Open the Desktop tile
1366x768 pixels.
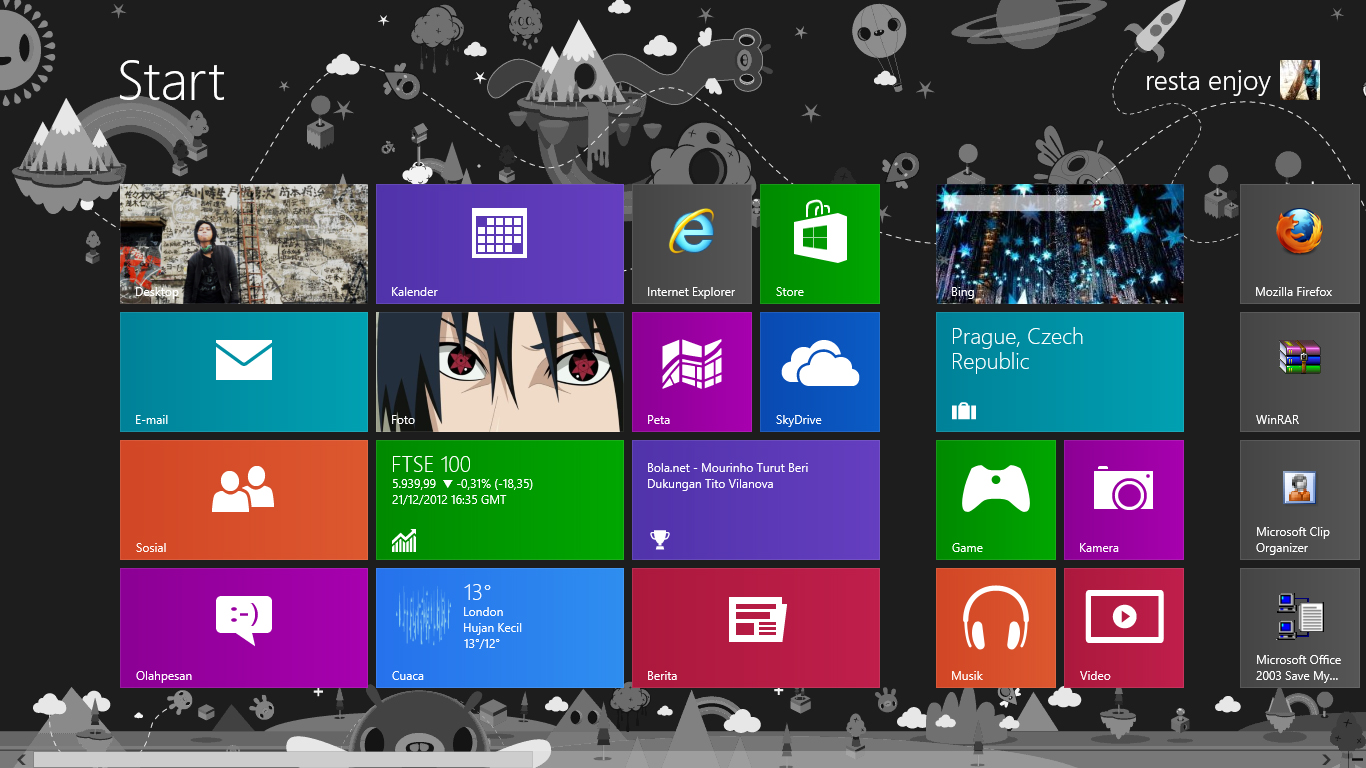coord(244,244)
